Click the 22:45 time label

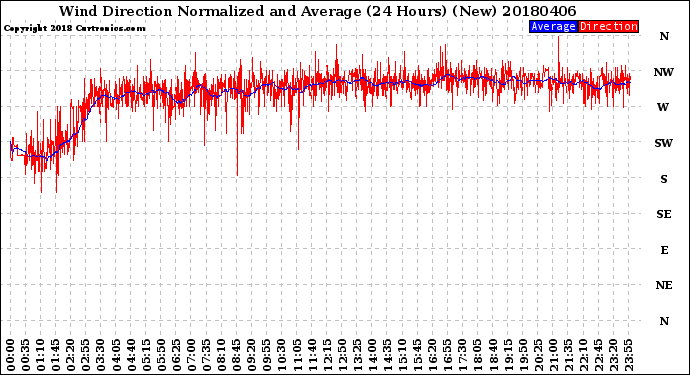click(598, 355)
